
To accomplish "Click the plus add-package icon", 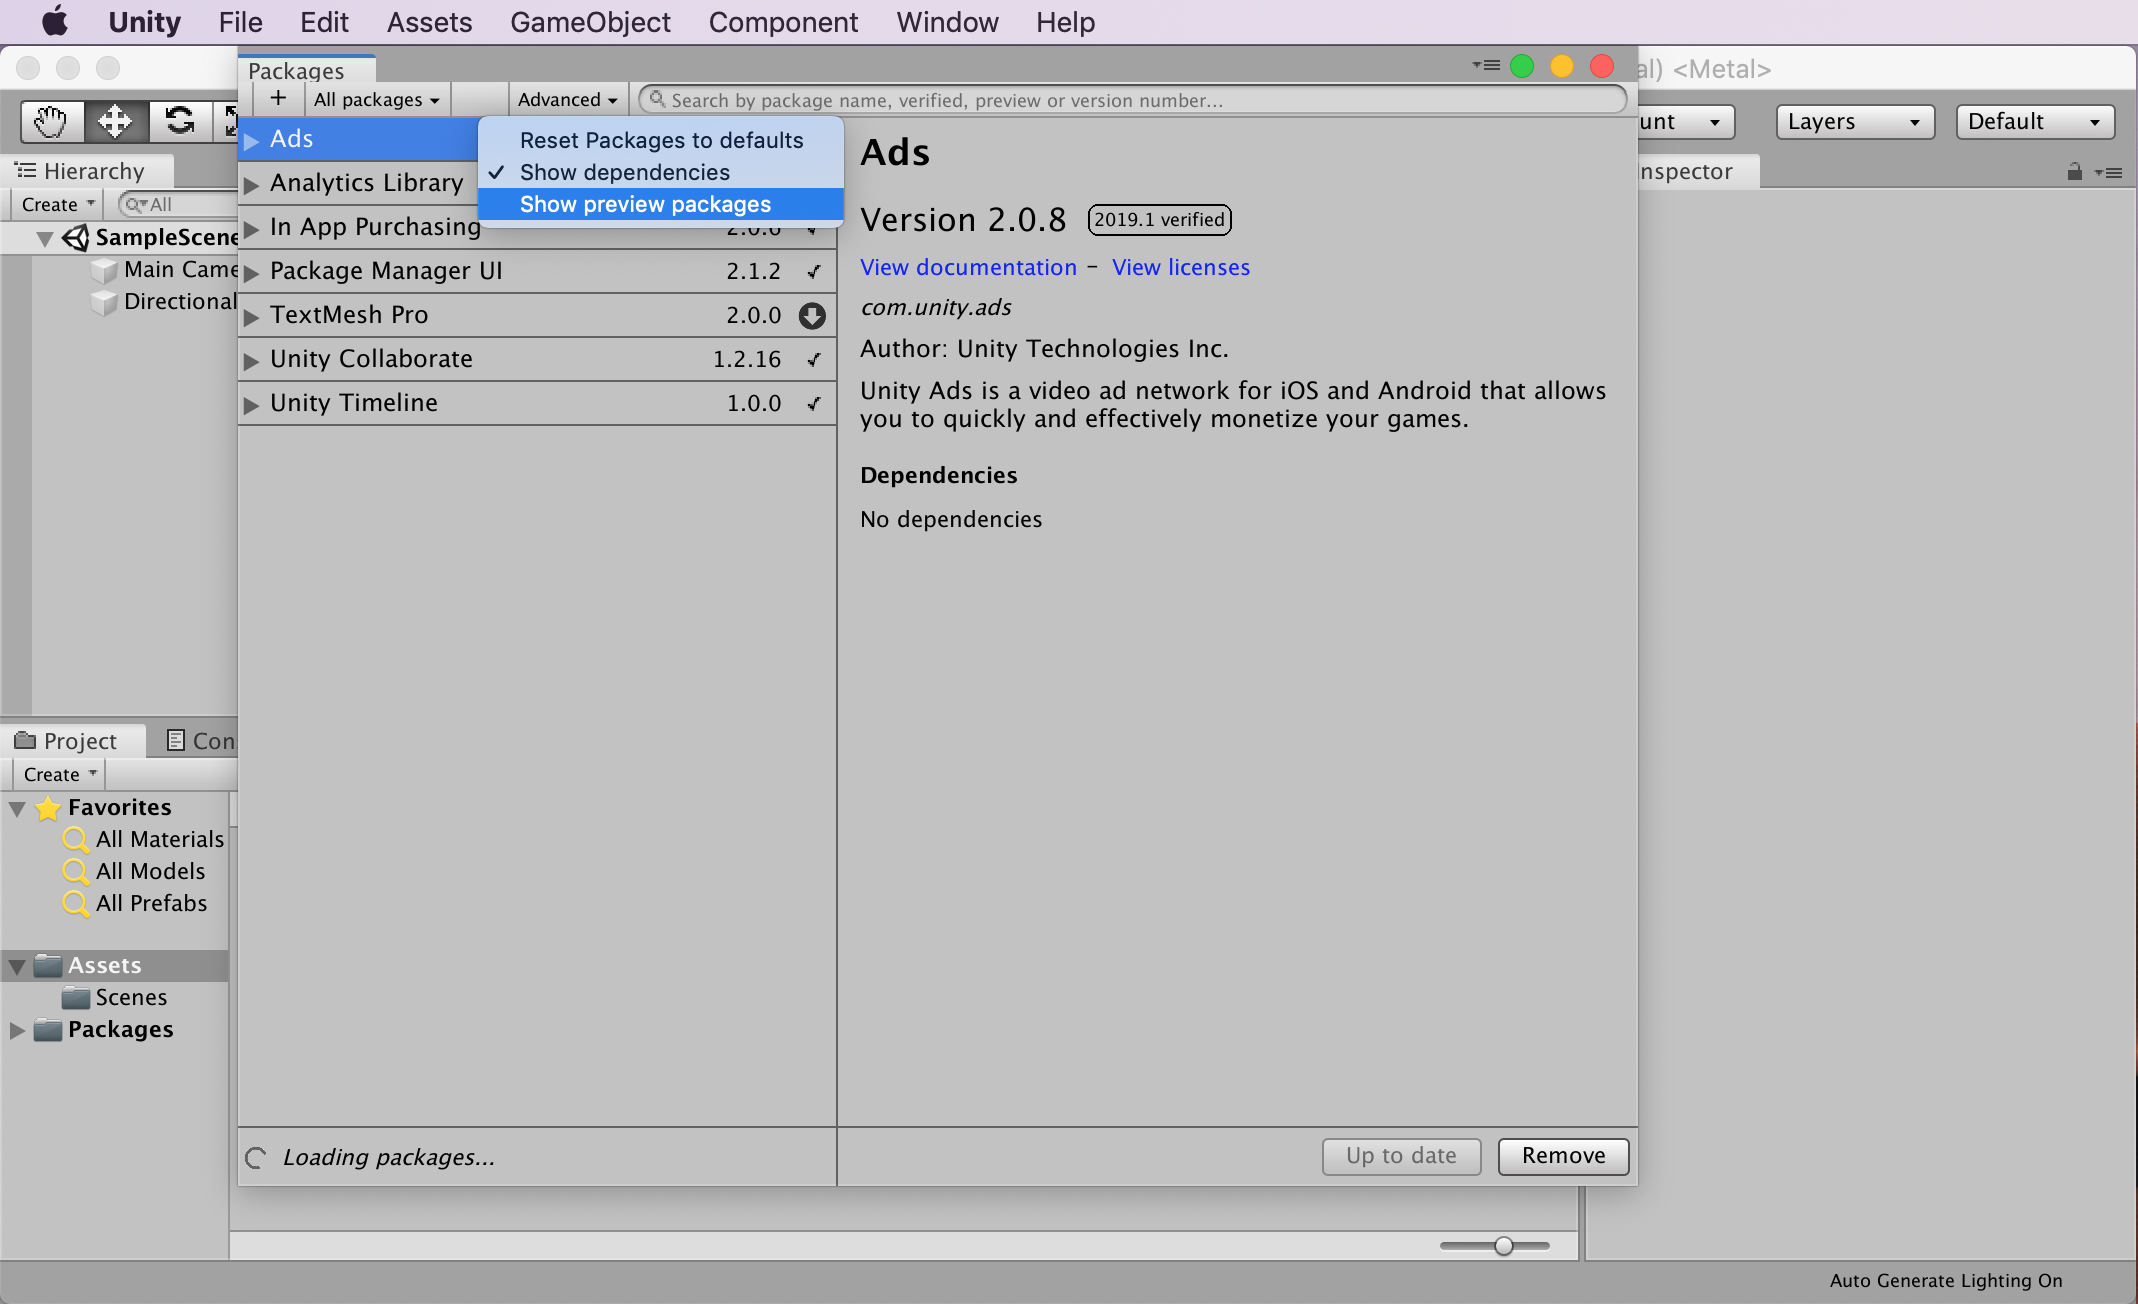I will (x=278, y=98).
